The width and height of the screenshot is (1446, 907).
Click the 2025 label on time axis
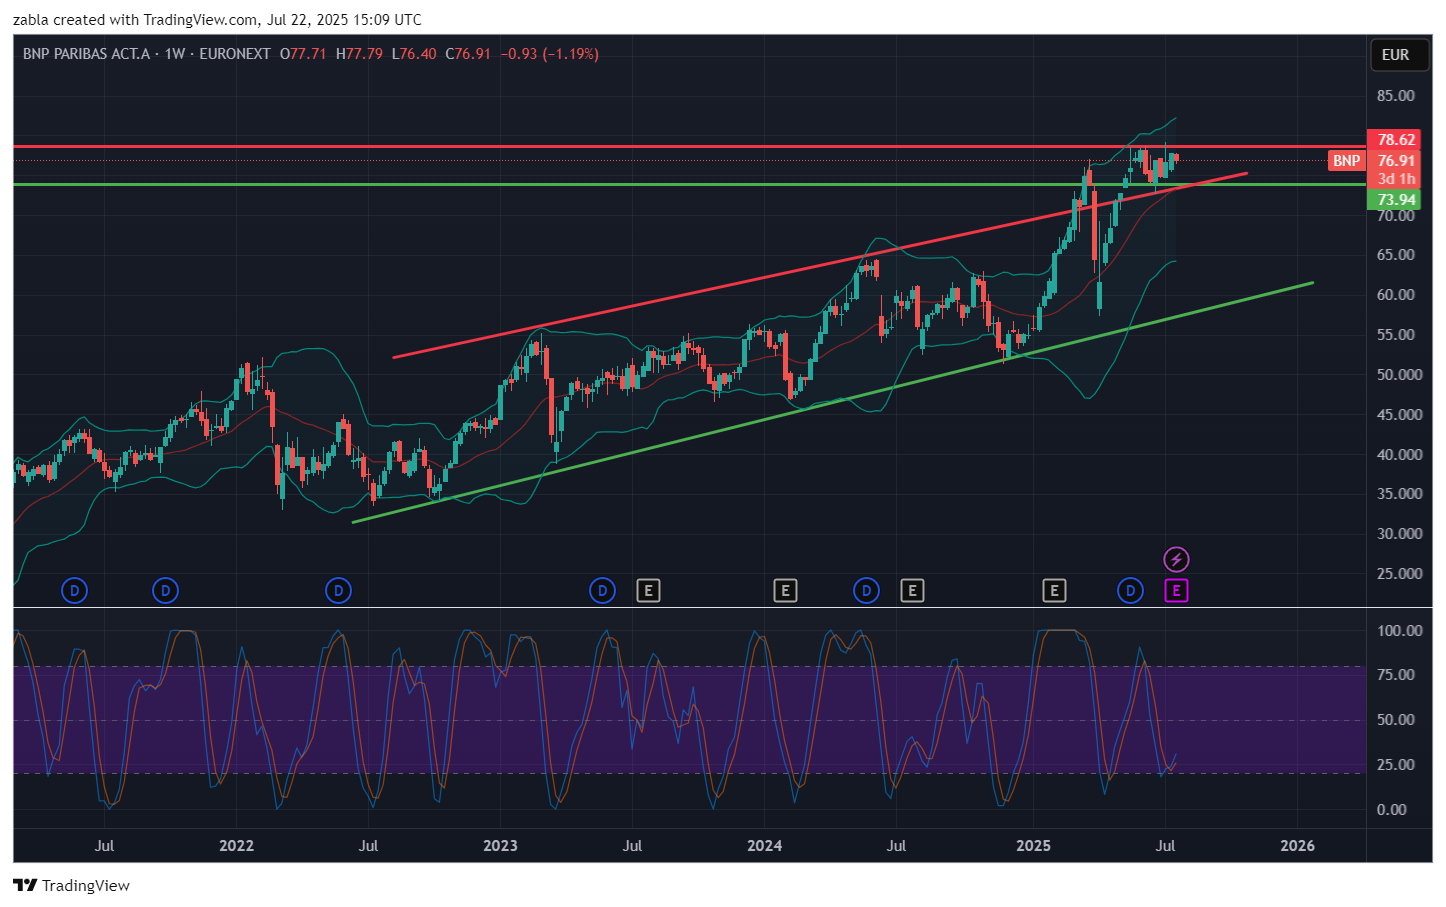[1034, 846]
